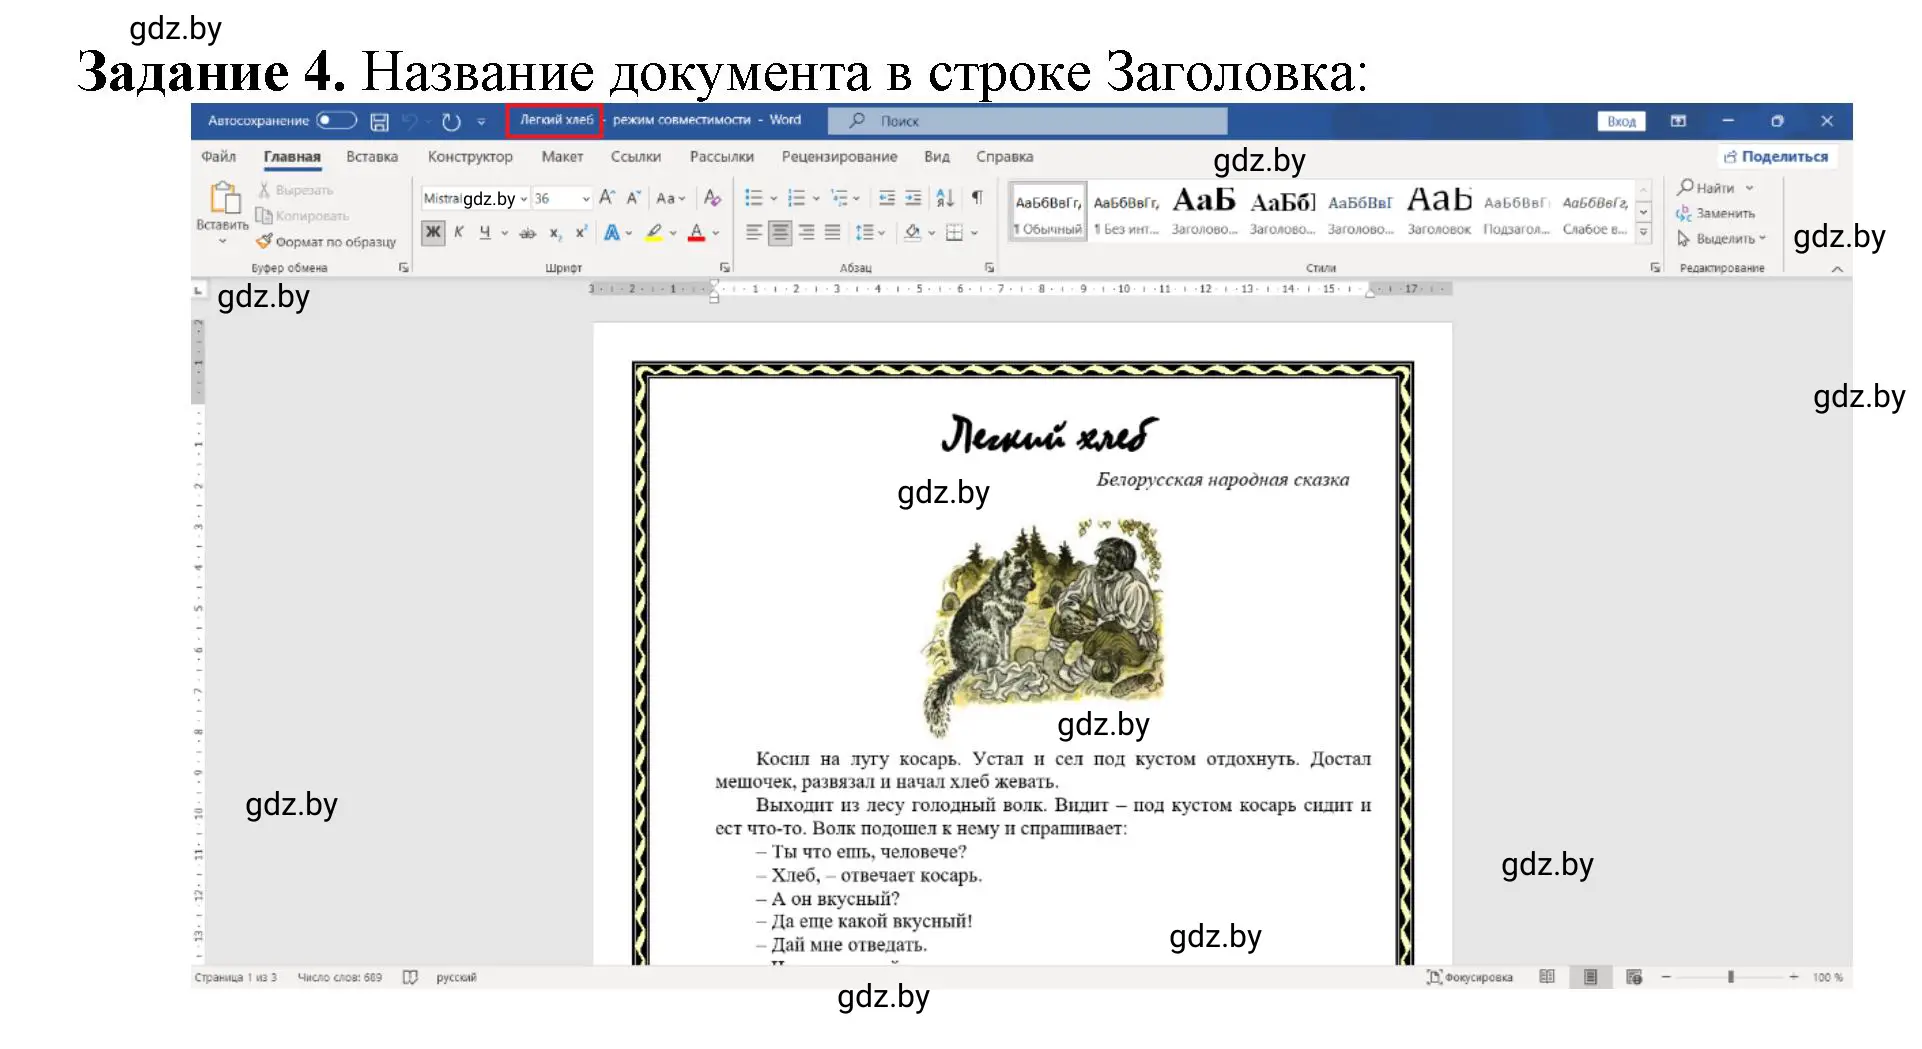The image size is (1922, 1049).
Task: Click Ribbon Display Options icon in title bar
Action: [x=1678, y=121]
